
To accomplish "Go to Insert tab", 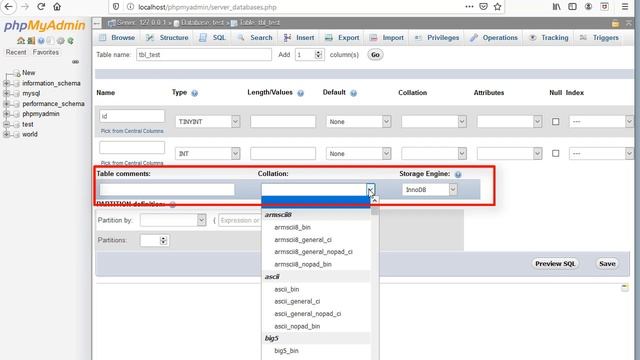I will coord(299,38).
